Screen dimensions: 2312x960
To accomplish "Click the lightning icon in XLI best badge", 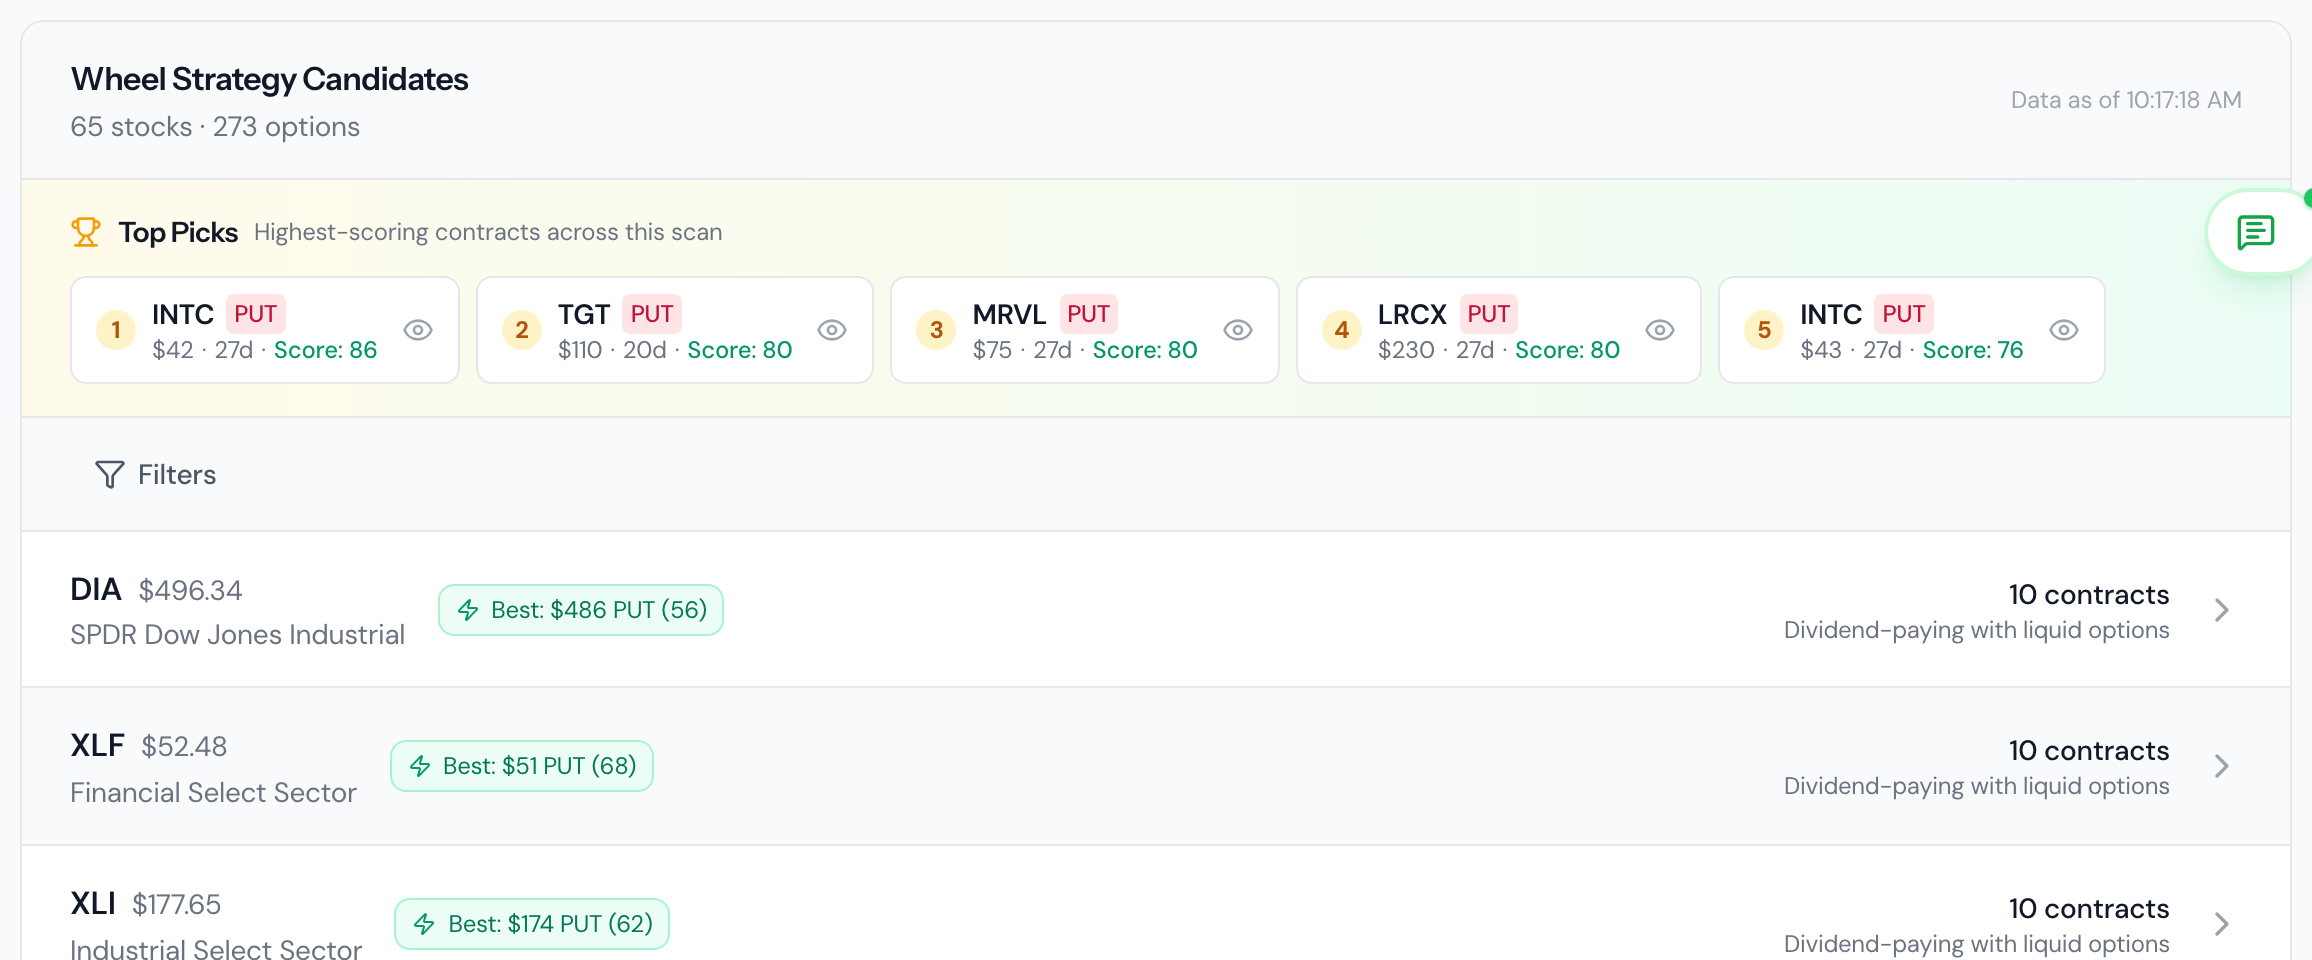I will 425,923.
